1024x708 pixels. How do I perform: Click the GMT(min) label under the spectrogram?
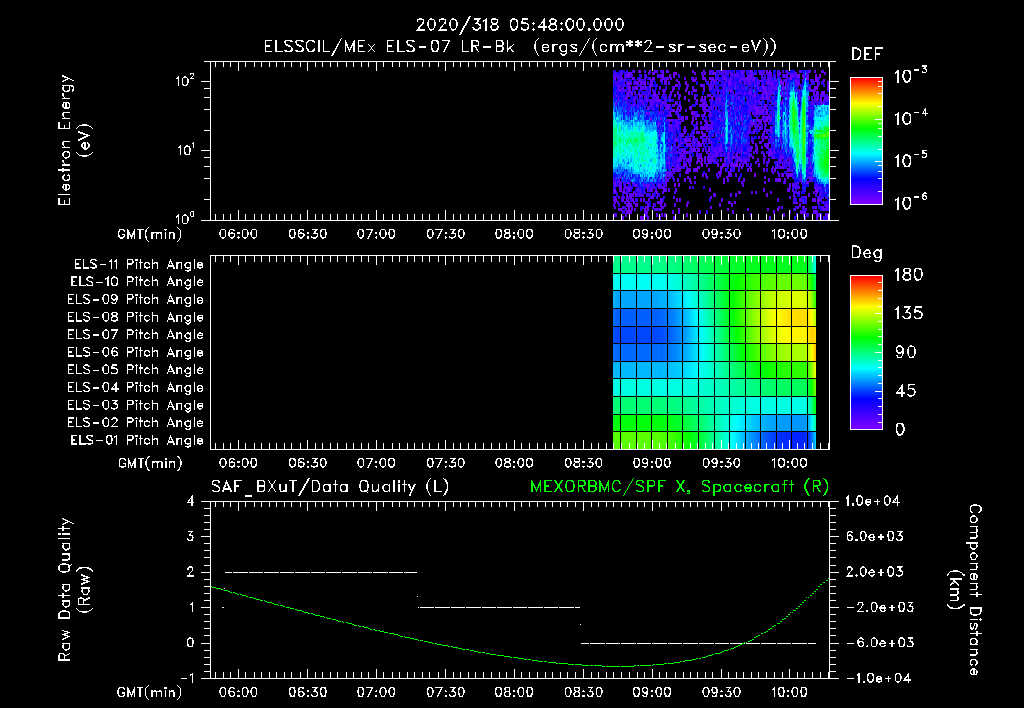pyautogui.click(x=150, y=234)
